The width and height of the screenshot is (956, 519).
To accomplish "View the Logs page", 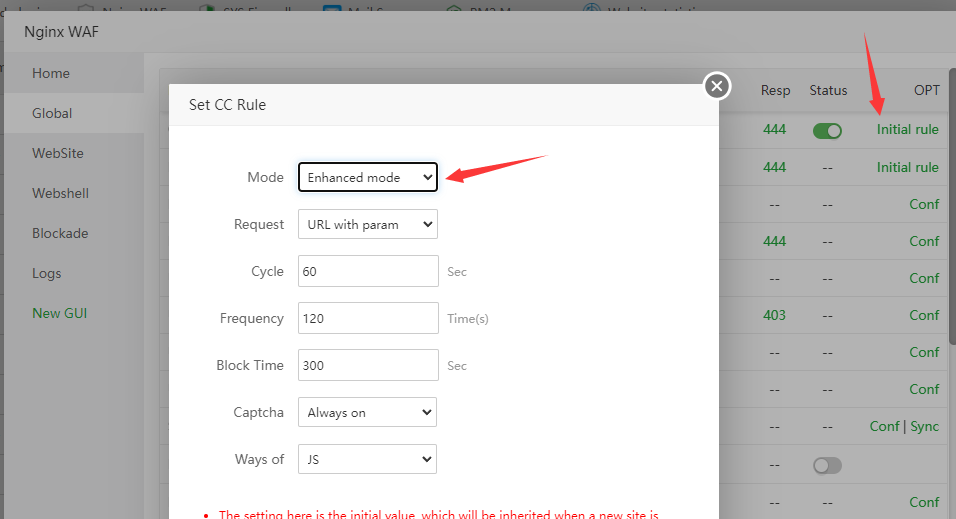I will point(47,273).
